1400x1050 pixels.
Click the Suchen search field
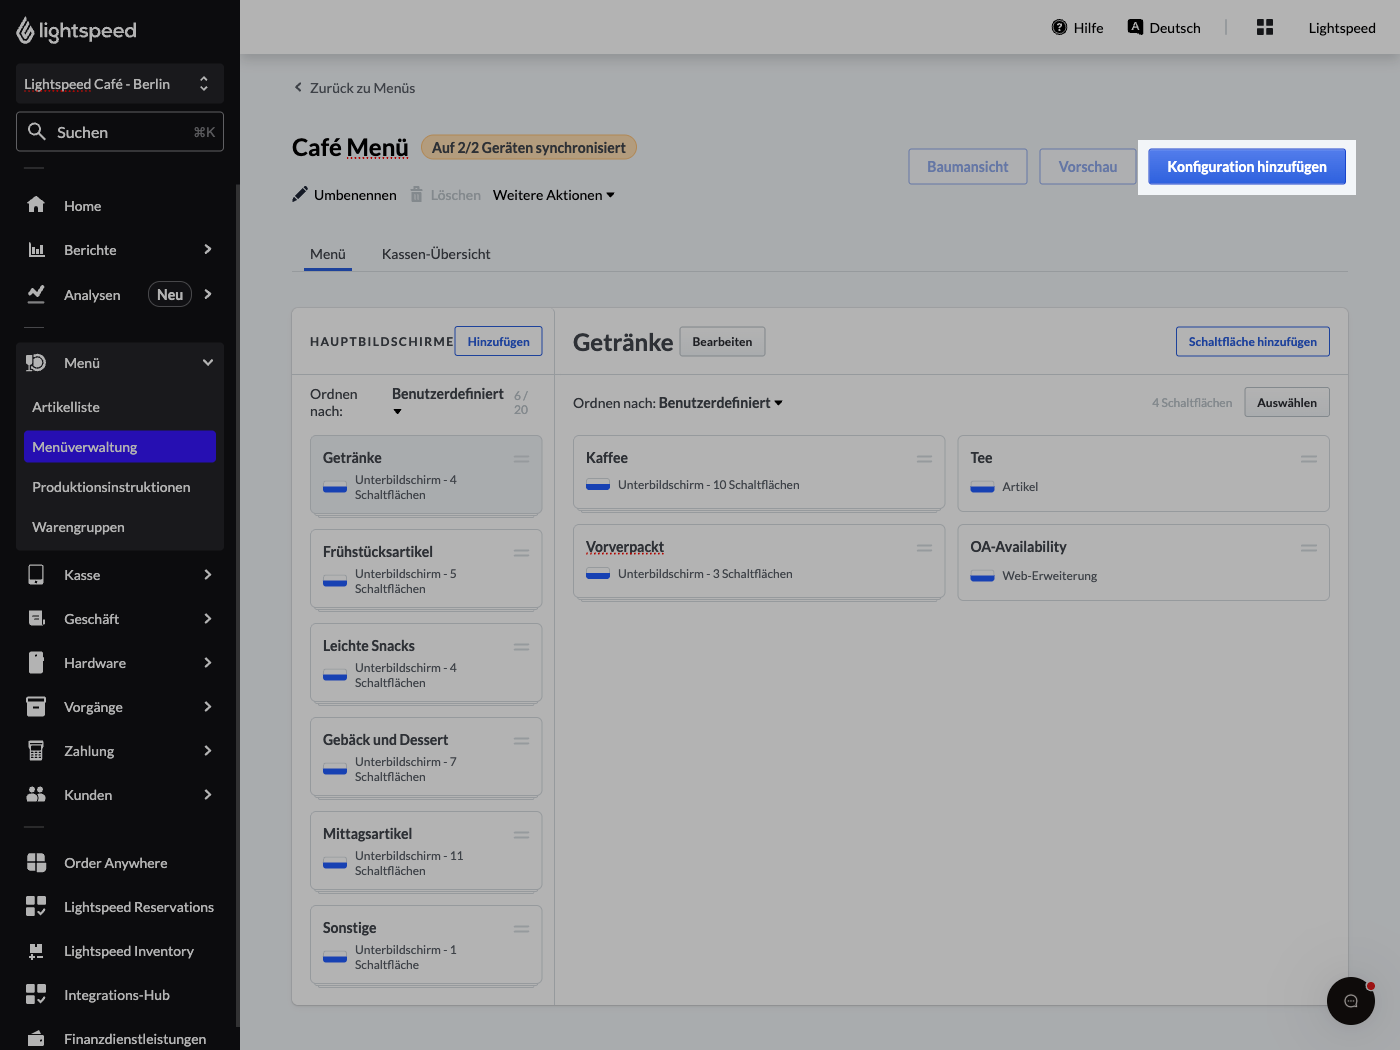120,132
